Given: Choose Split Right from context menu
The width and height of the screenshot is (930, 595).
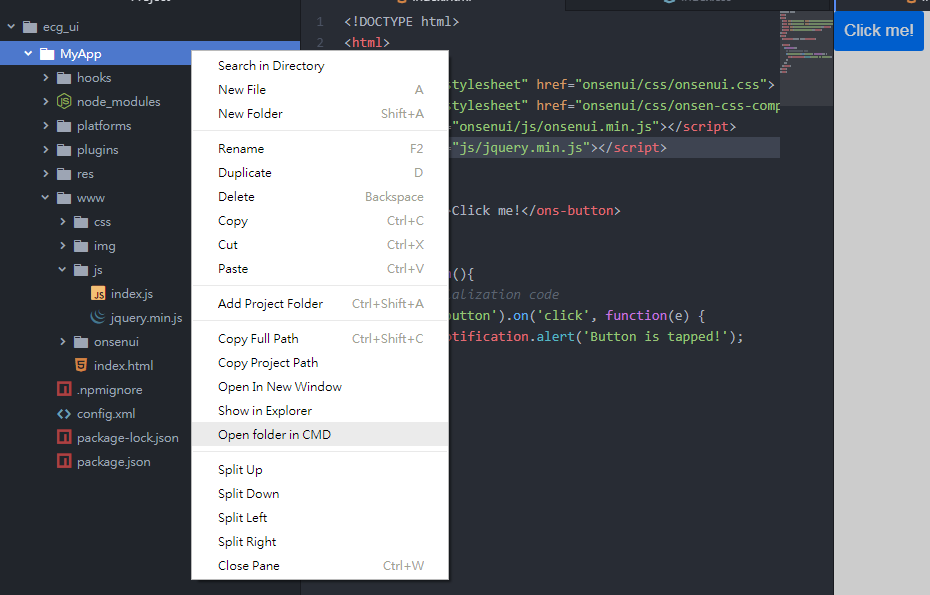Looking at the screenshot, I should (x=320, y=542).
